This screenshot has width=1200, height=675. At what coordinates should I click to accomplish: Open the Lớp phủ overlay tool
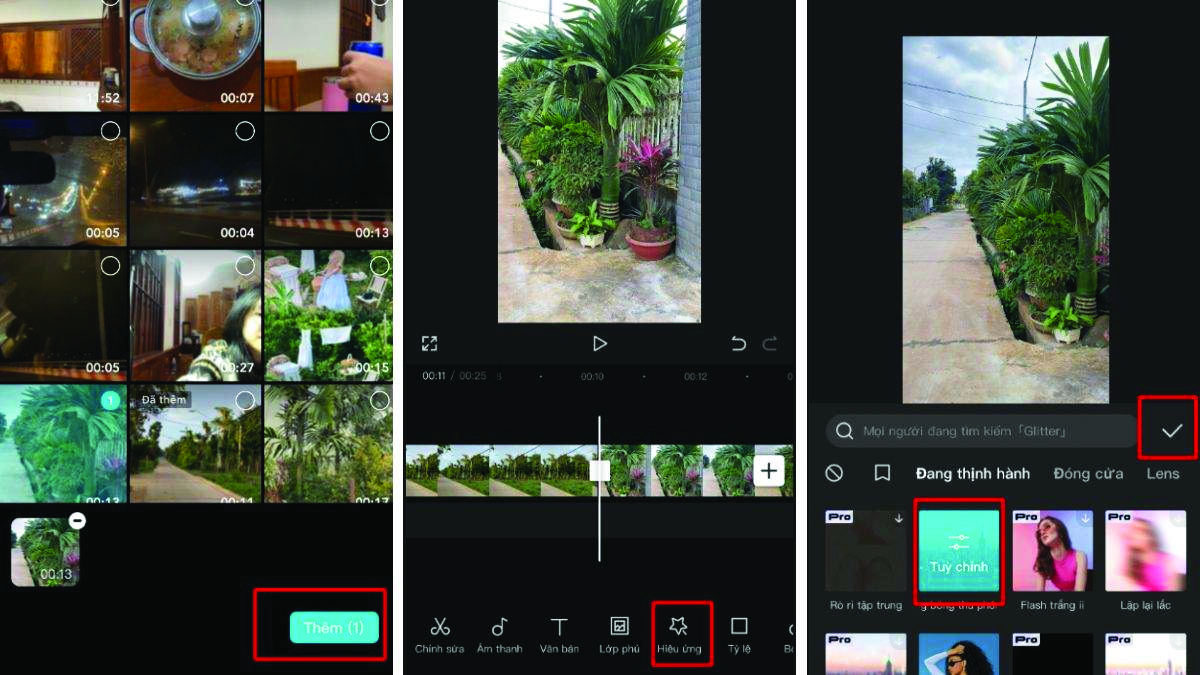(619, 635)
